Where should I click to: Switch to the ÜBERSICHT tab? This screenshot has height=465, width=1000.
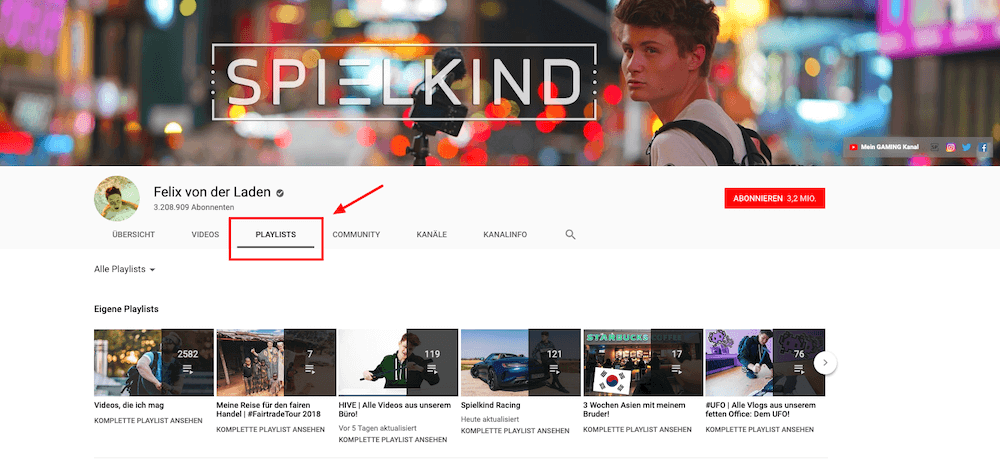click(x=133, y=235)
